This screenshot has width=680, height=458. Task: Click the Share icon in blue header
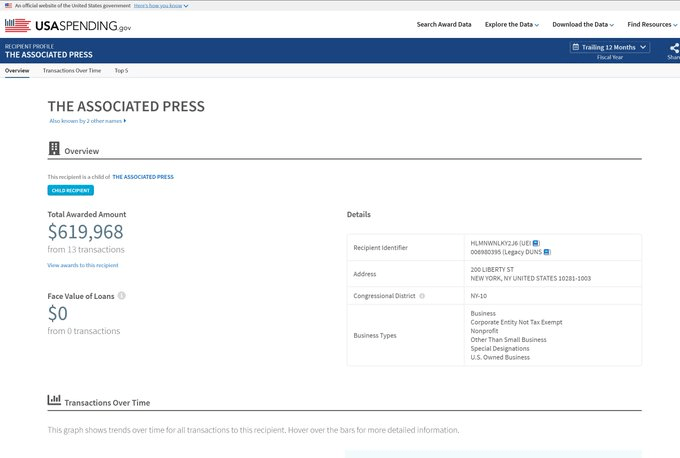click(673, 47)
